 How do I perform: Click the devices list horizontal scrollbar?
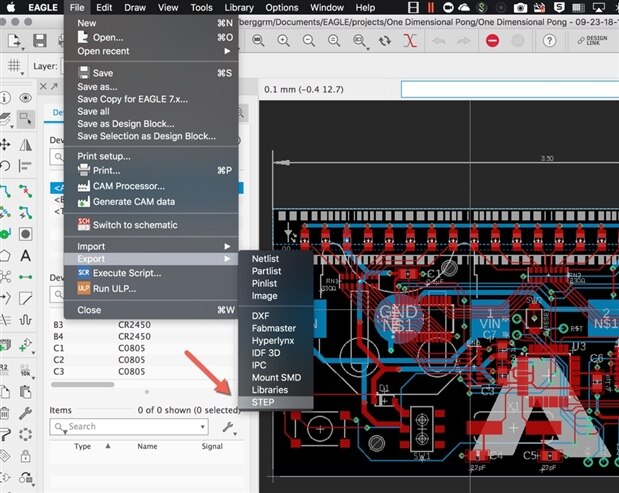tap(83, 384)
